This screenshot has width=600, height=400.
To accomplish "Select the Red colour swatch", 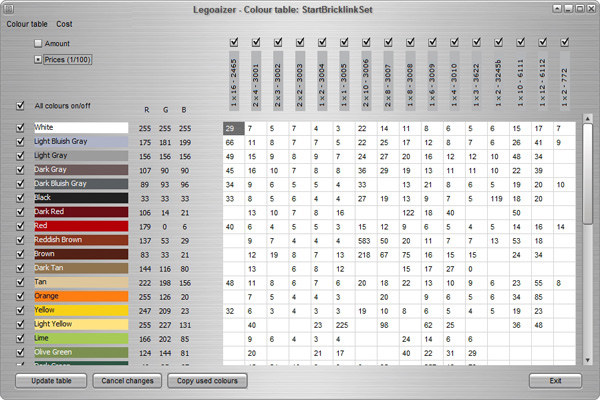I will click(x=81, y=226).
